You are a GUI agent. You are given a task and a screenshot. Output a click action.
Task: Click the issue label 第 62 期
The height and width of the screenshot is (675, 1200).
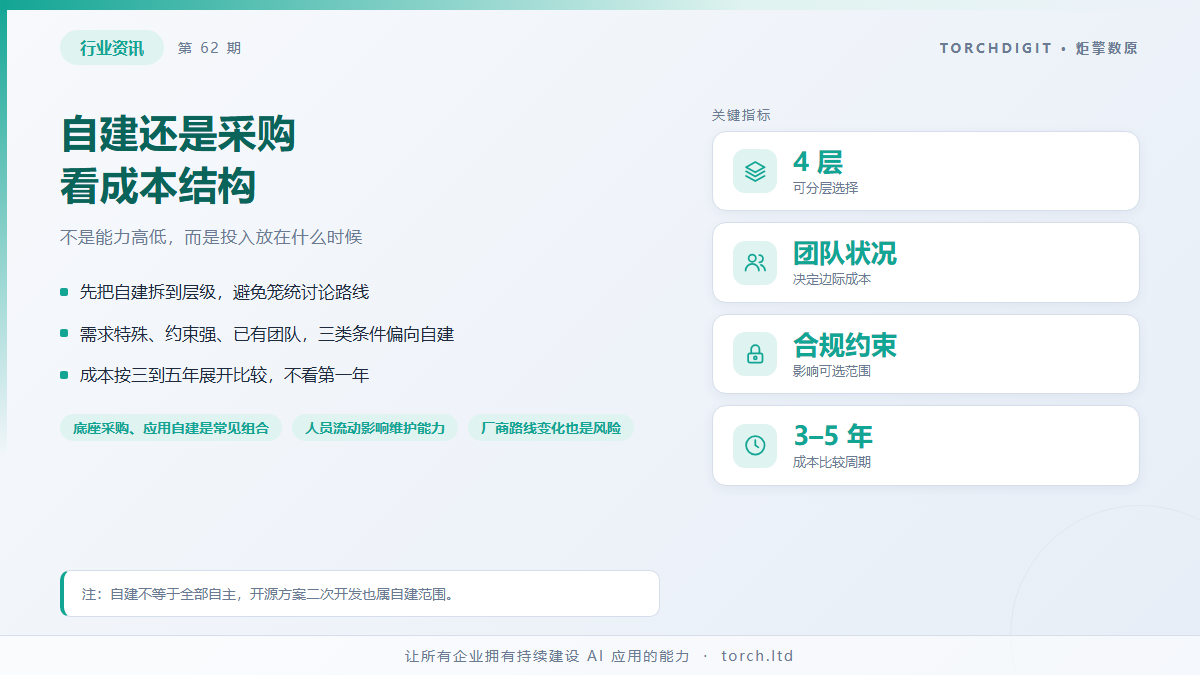(x=209, y=48)
